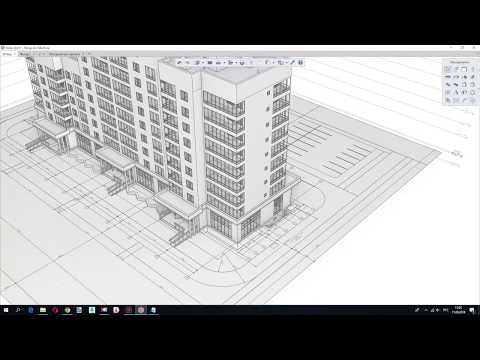Click the red Opera icon on the taskbar

point(55,310)
